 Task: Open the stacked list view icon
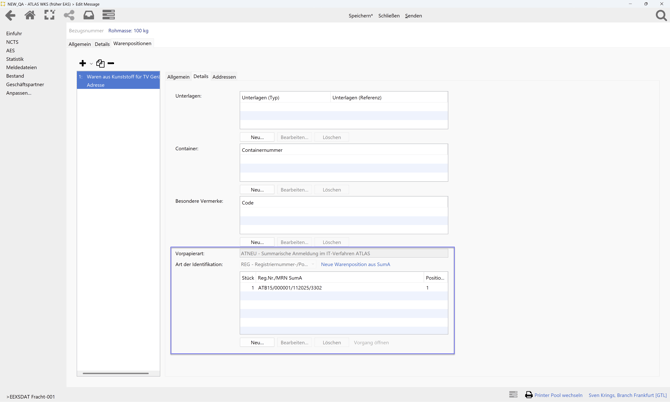pyautogui.click(x=109, y=15)
